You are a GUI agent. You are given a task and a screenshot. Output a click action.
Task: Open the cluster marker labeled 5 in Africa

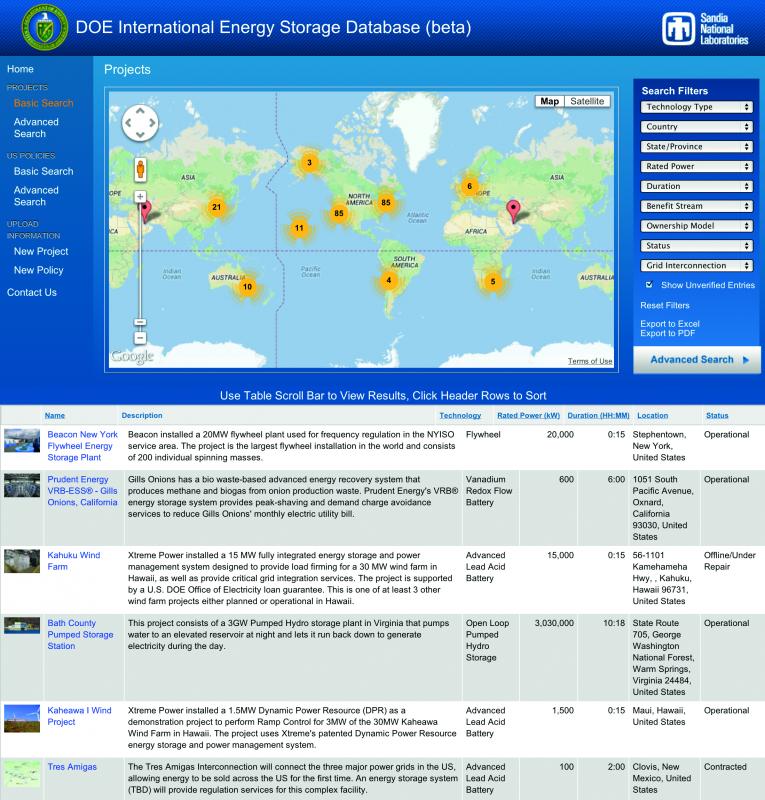493,282
